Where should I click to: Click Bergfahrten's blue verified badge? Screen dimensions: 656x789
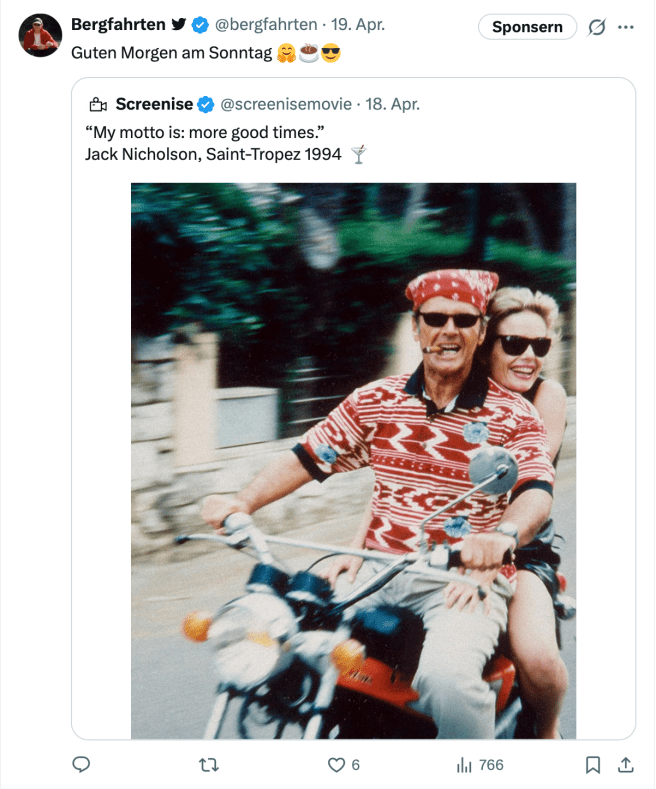click(x=199, y=24)
